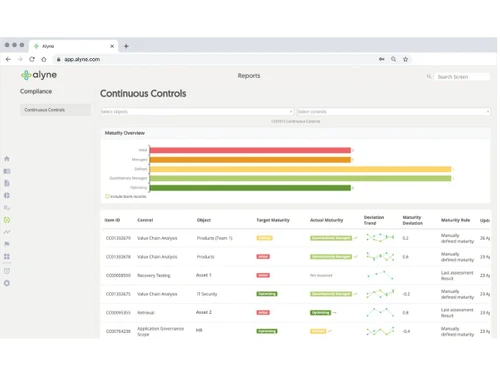Open a new browser tab with plus
The height and width of the screenshot is (375, 500).
pyautogui.click(x=126, y=46)
